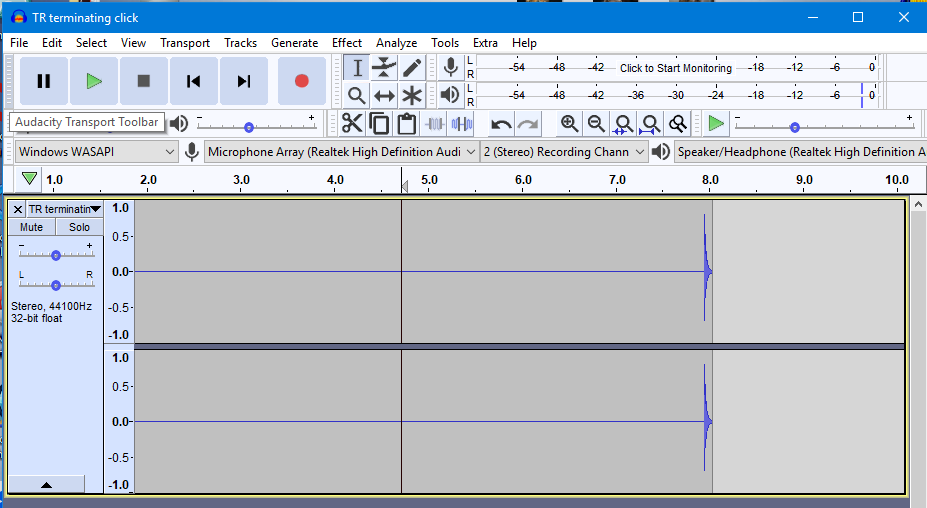Viewport: 927px width, 508px height.
Task: Start recording with the red Record button
Action: click(x=302, y=81)
